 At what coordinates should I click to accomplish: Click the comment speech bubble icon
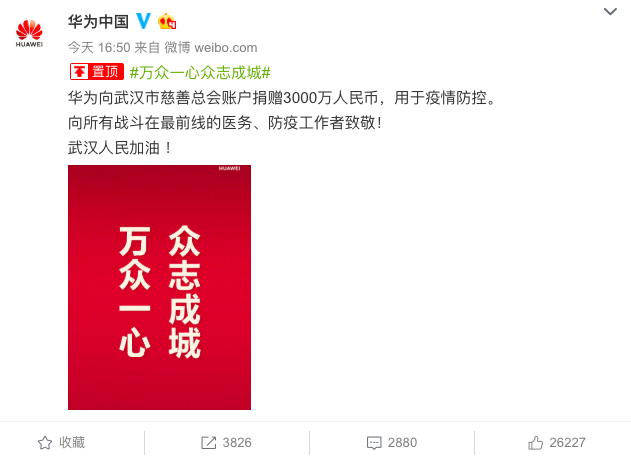pyautogui.click(x=374, y=443)
